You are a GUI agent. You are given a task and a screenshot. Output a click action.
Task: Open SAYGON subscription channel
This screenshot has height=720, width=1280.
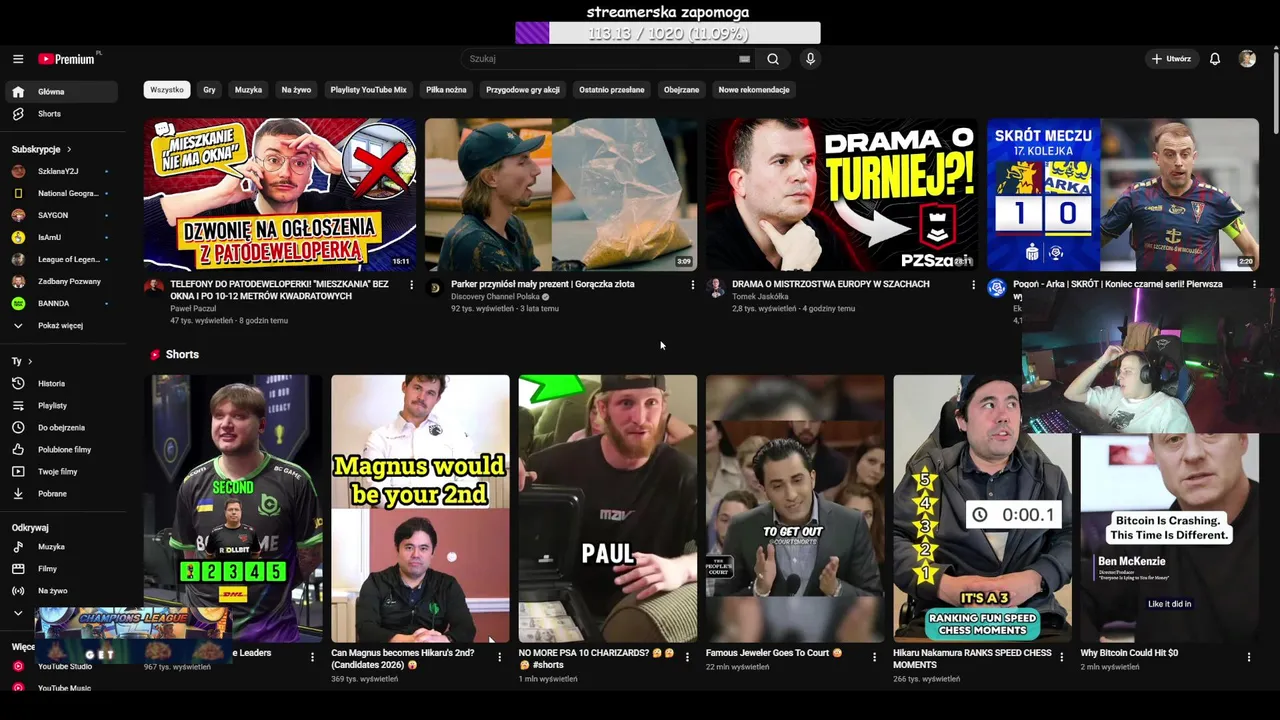coord(60,216)
